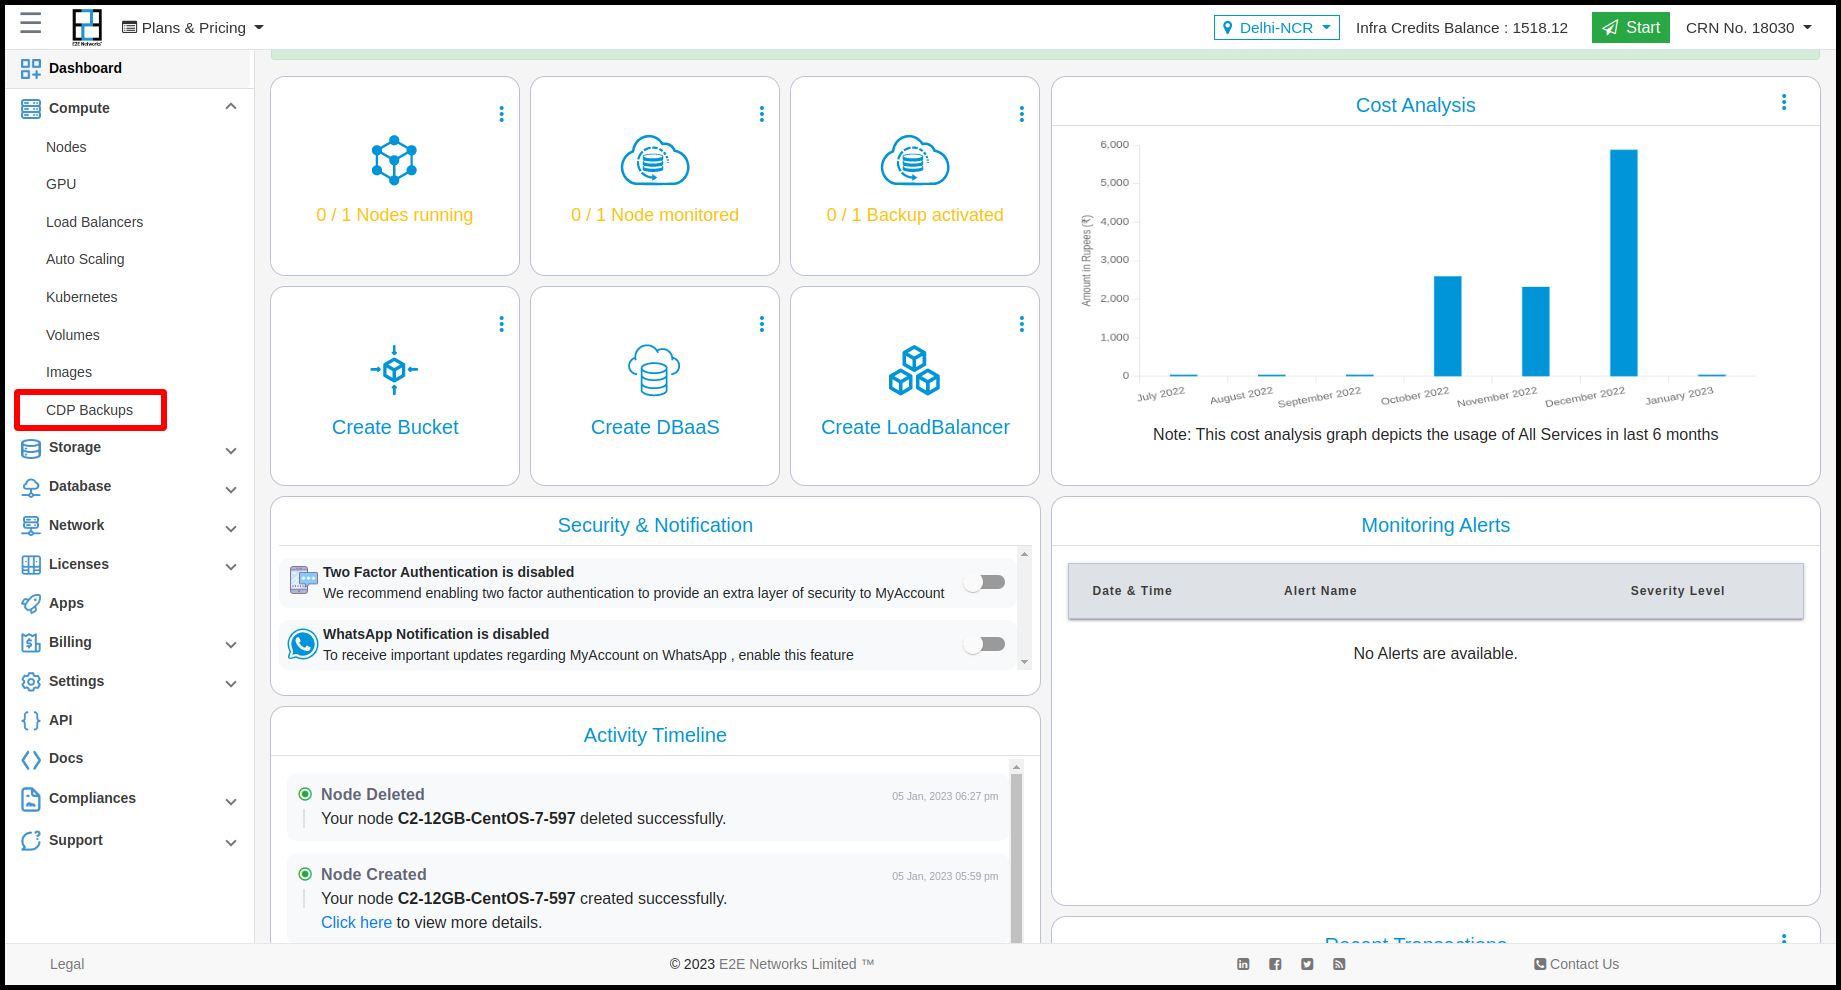The height and width of the screenshot is (990, 1841).
Task: Expand the Settings section chevron
Action: pos(231,684)
